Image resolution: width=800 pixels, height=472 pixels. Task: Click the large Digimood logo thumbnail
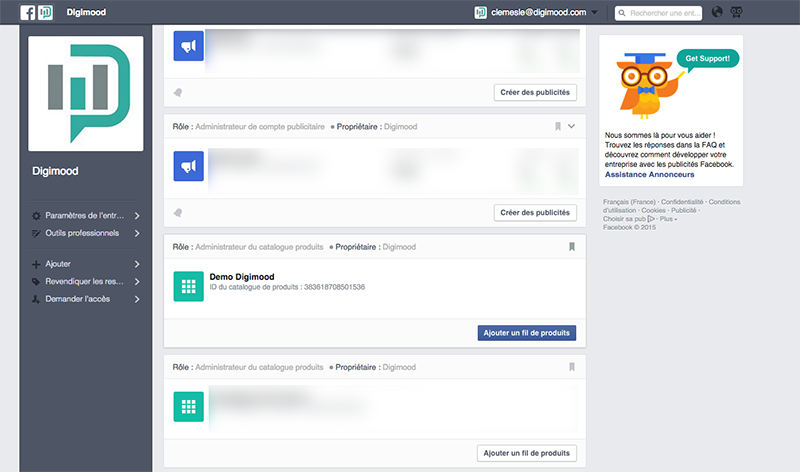(86, 93)
